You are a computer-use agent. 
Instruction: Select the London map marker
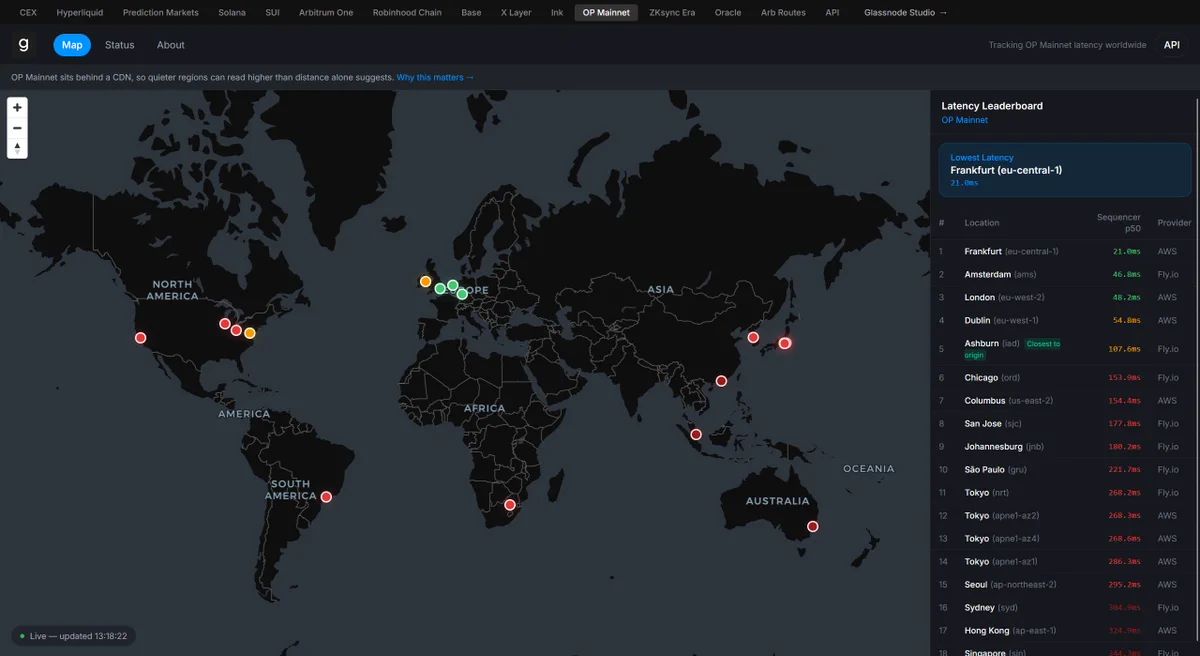coord(440,289)
